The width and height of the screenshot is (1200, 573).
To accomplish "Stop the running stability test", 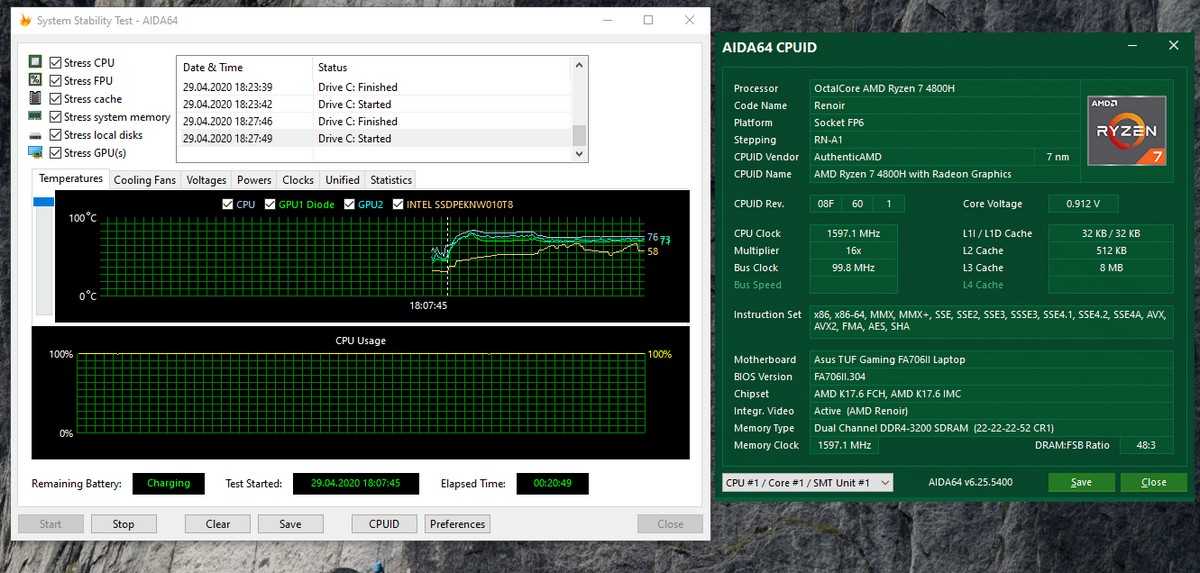I will (123, 524).
